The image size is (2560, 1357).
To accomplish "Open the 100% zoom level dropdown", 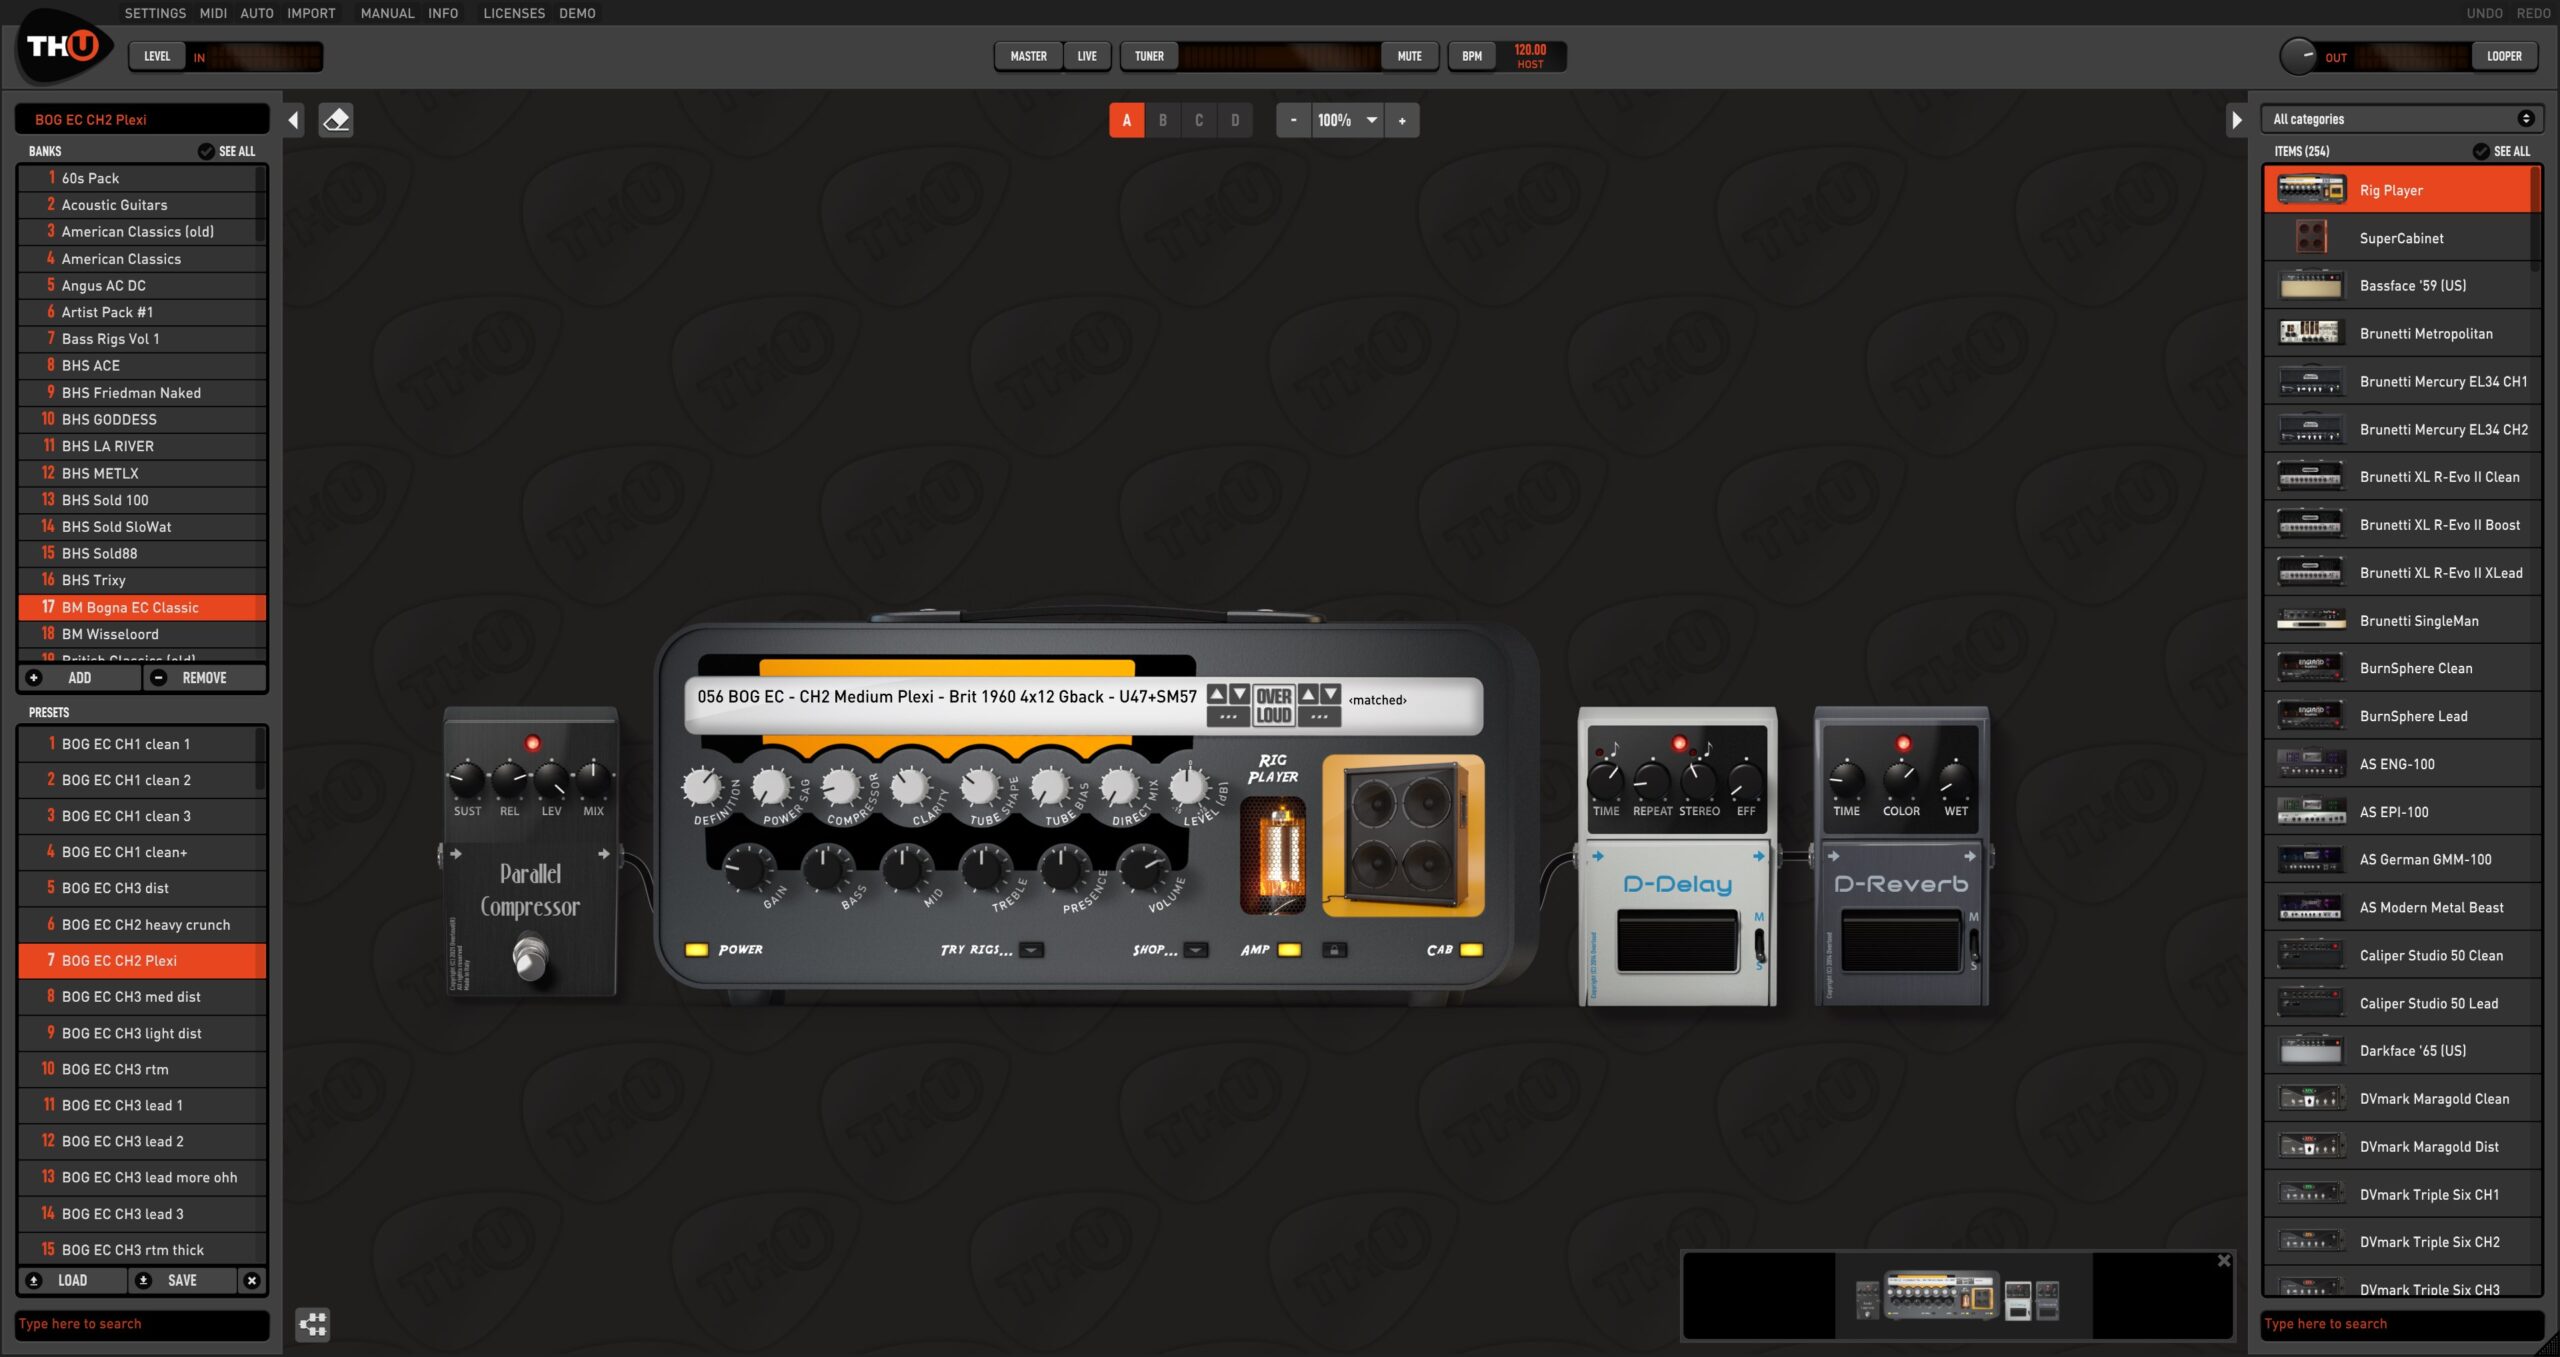I will (1371, 119).
